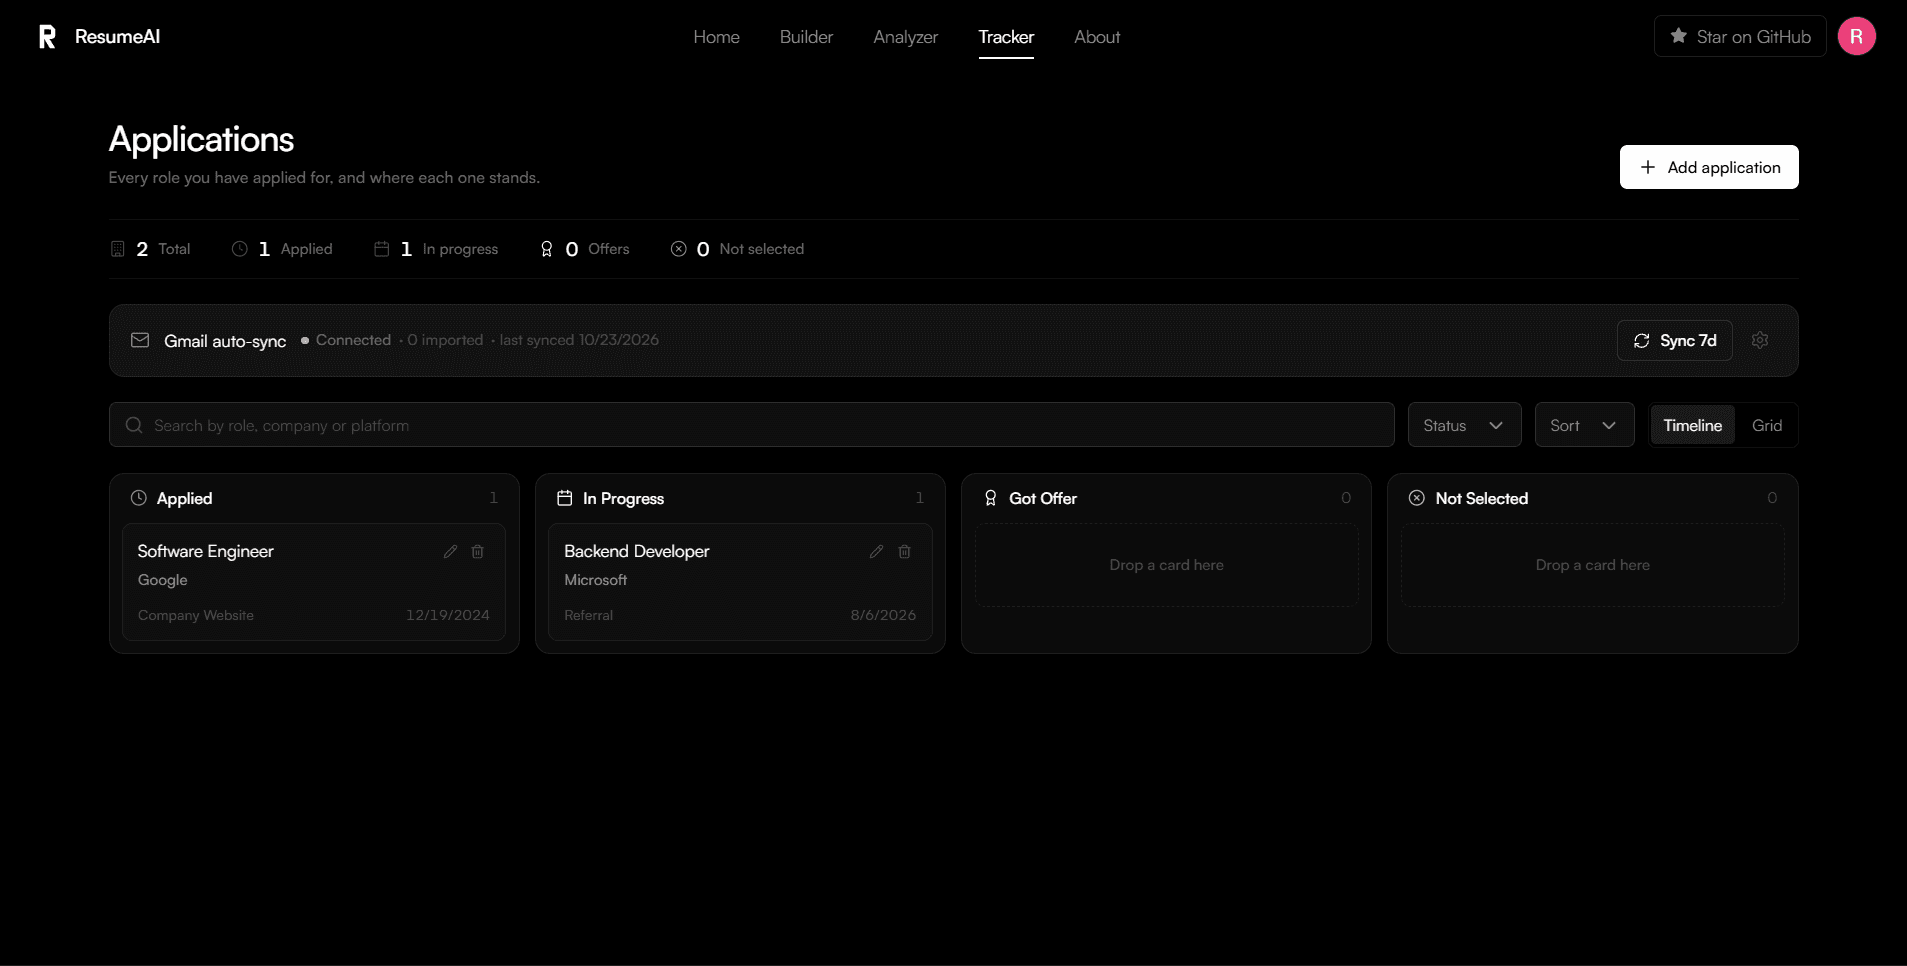
Task: Click the Not selected count stat
Action: point(737,249)
